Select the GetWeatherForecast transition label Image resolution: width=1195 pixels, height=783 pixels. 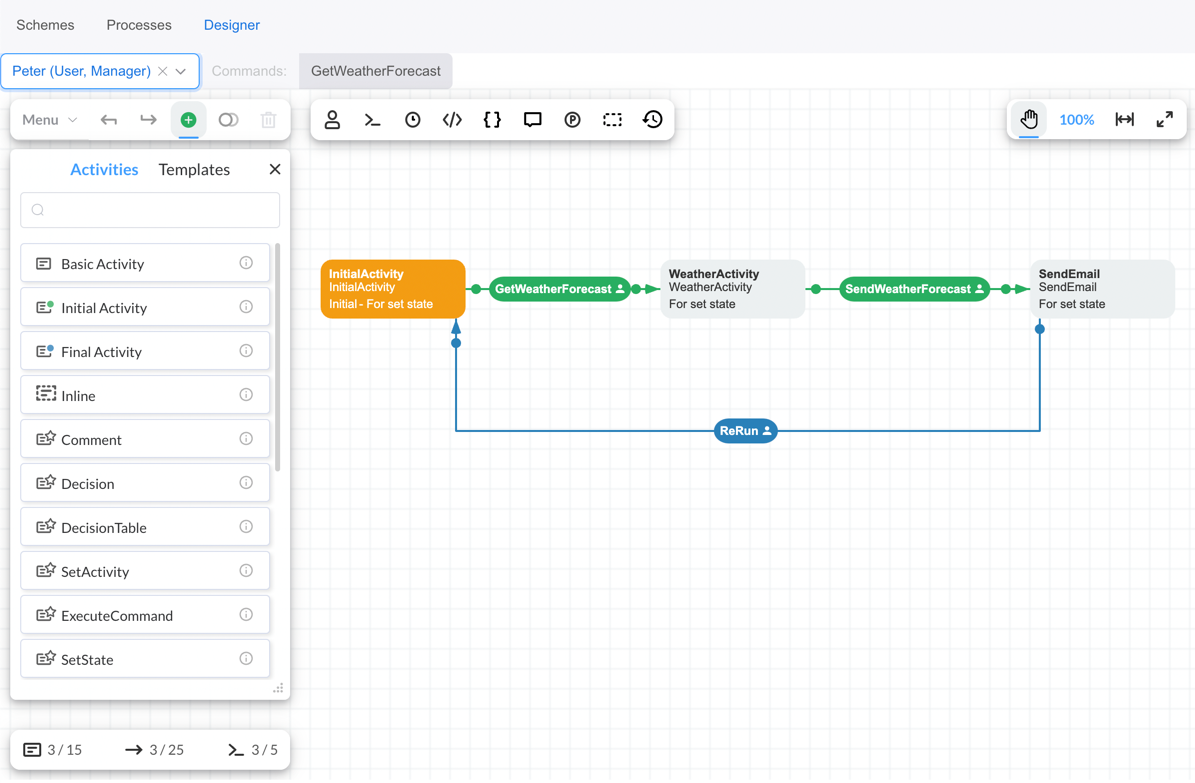(x=559, y=289)
